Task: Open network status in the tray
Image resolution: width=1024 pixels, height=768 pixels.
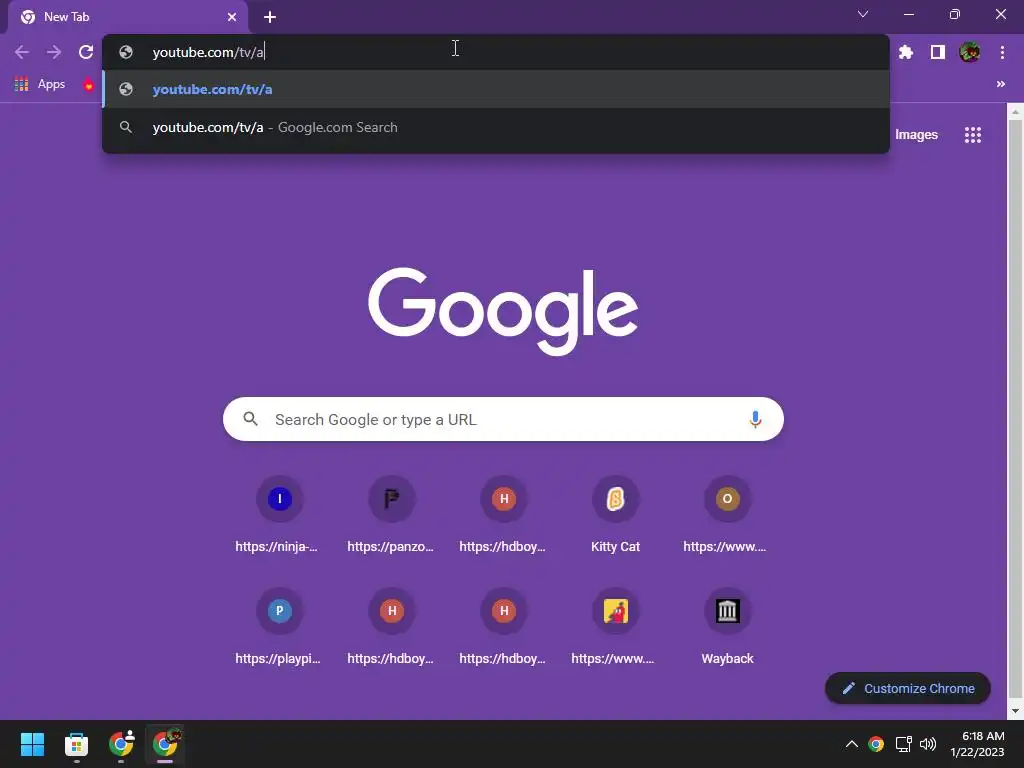Action: point(903,744)
